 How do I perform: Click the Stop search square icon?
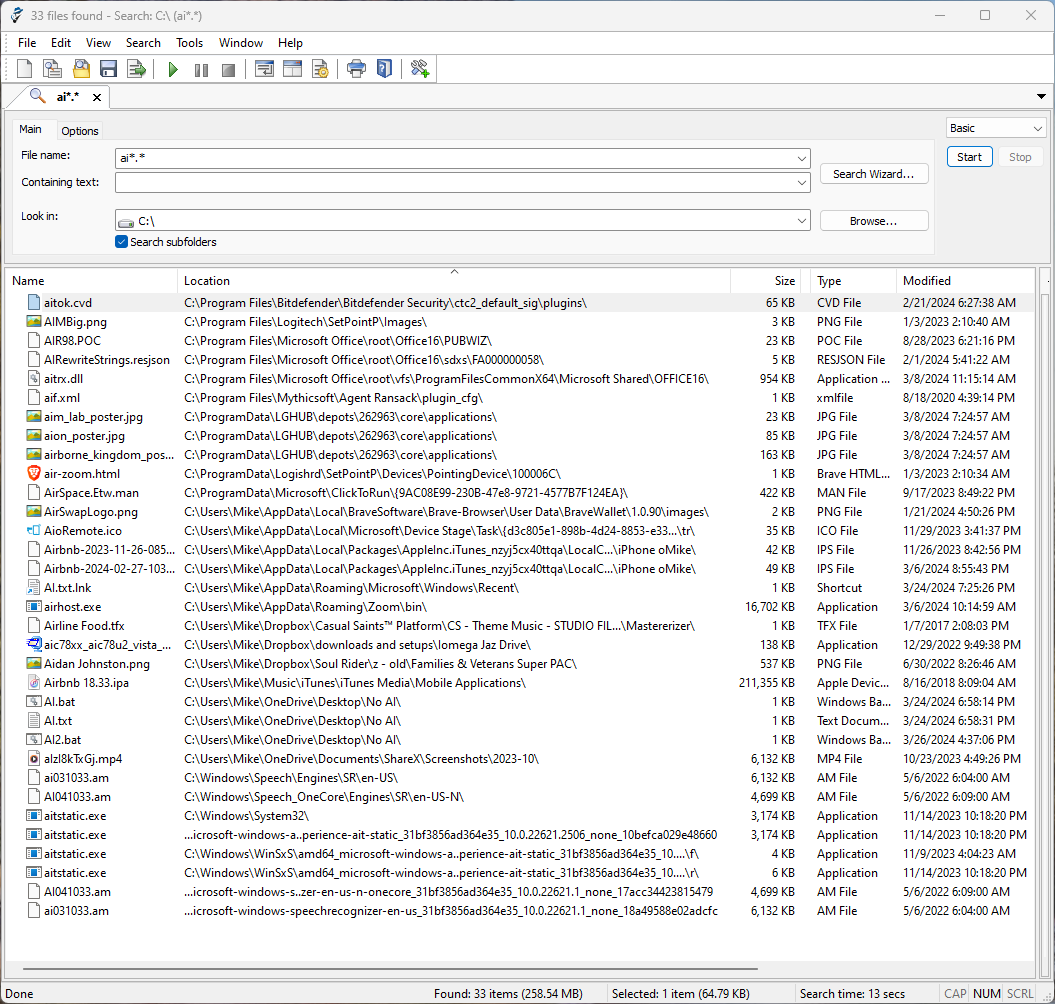(x=228, y=70)
